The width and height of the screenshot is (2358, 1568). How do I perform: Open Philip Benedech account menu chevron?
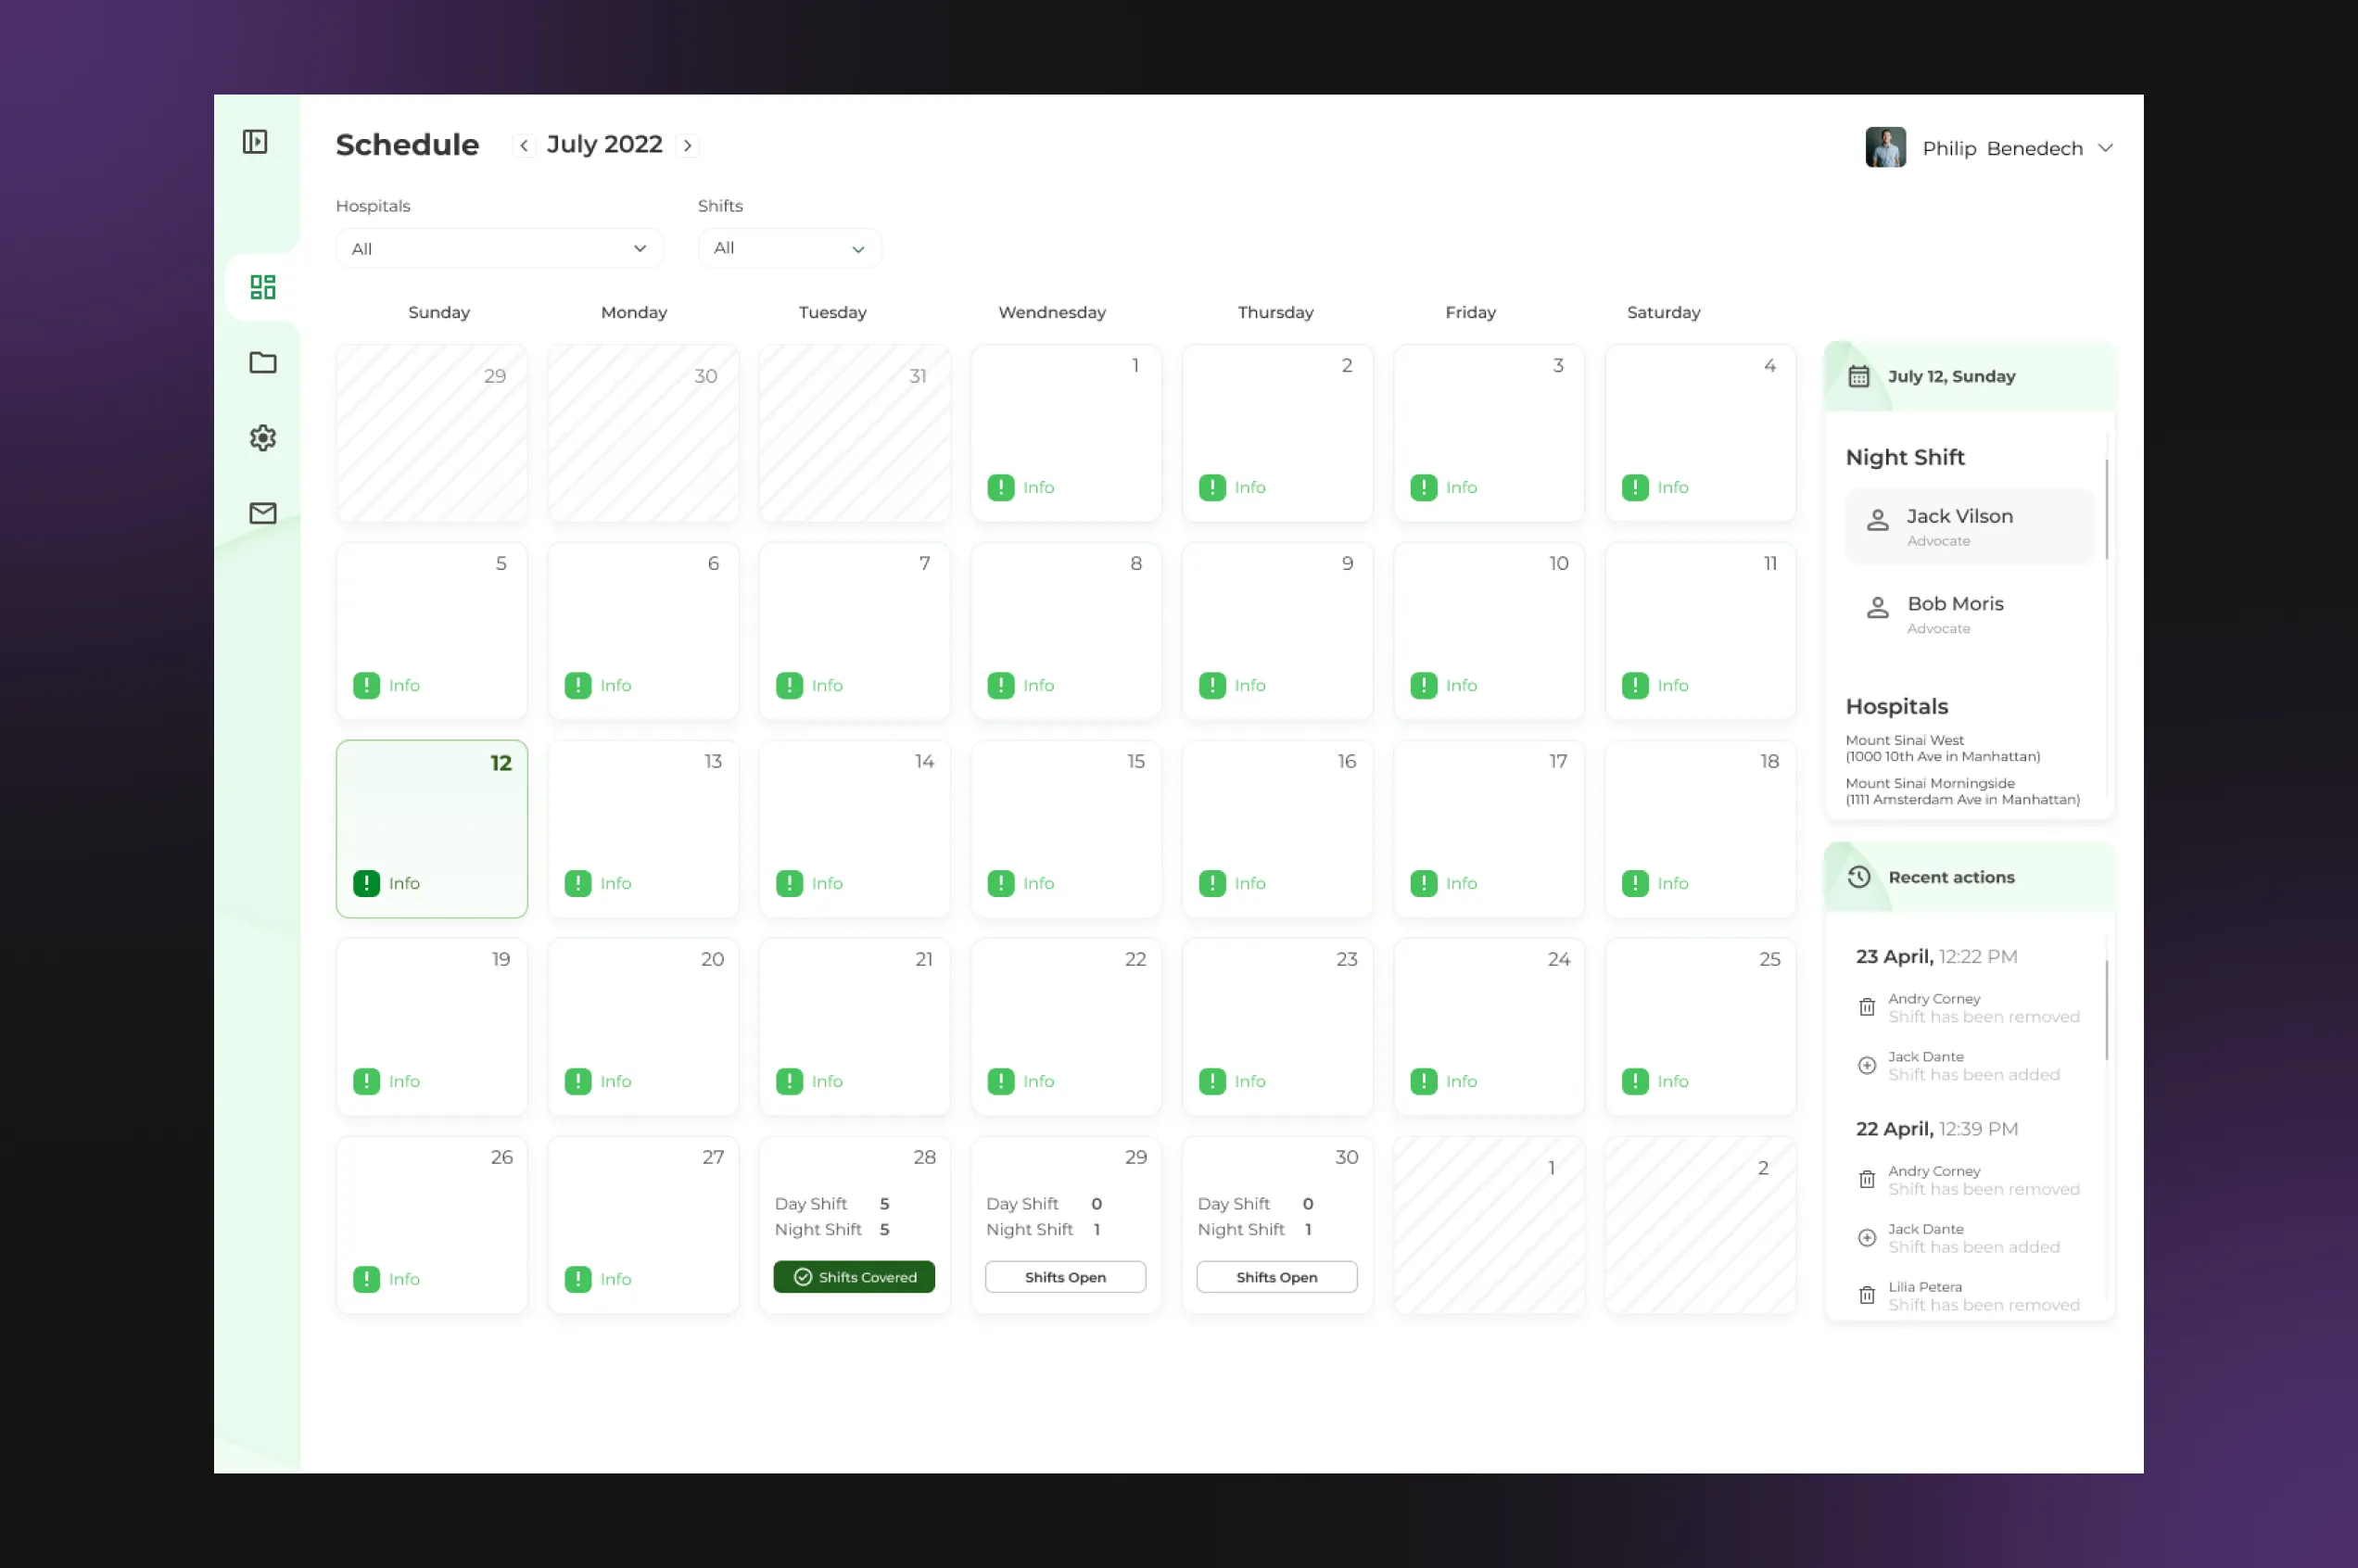2105,148
